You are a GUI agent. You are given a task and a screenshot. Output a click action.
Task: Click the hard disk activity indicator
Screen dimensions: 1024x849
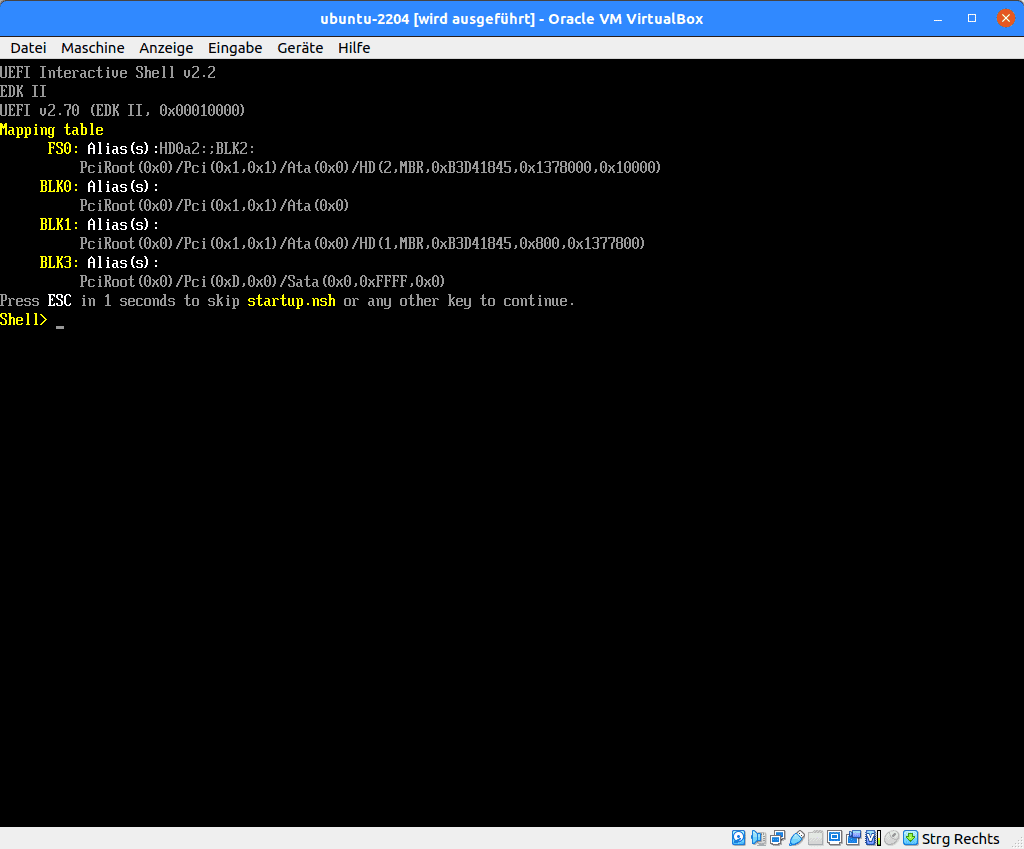pos(739,838)
